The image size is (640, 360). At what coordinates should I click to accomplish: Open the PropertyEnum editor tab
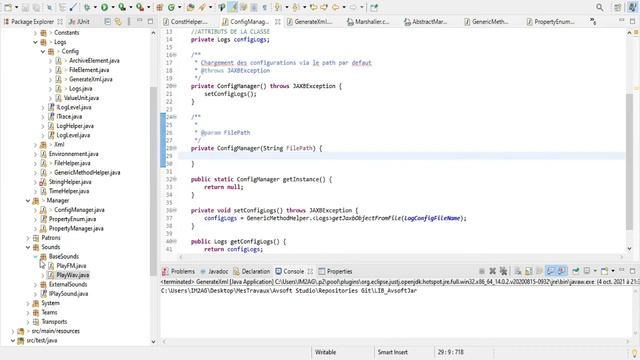[x=550, y=22]
